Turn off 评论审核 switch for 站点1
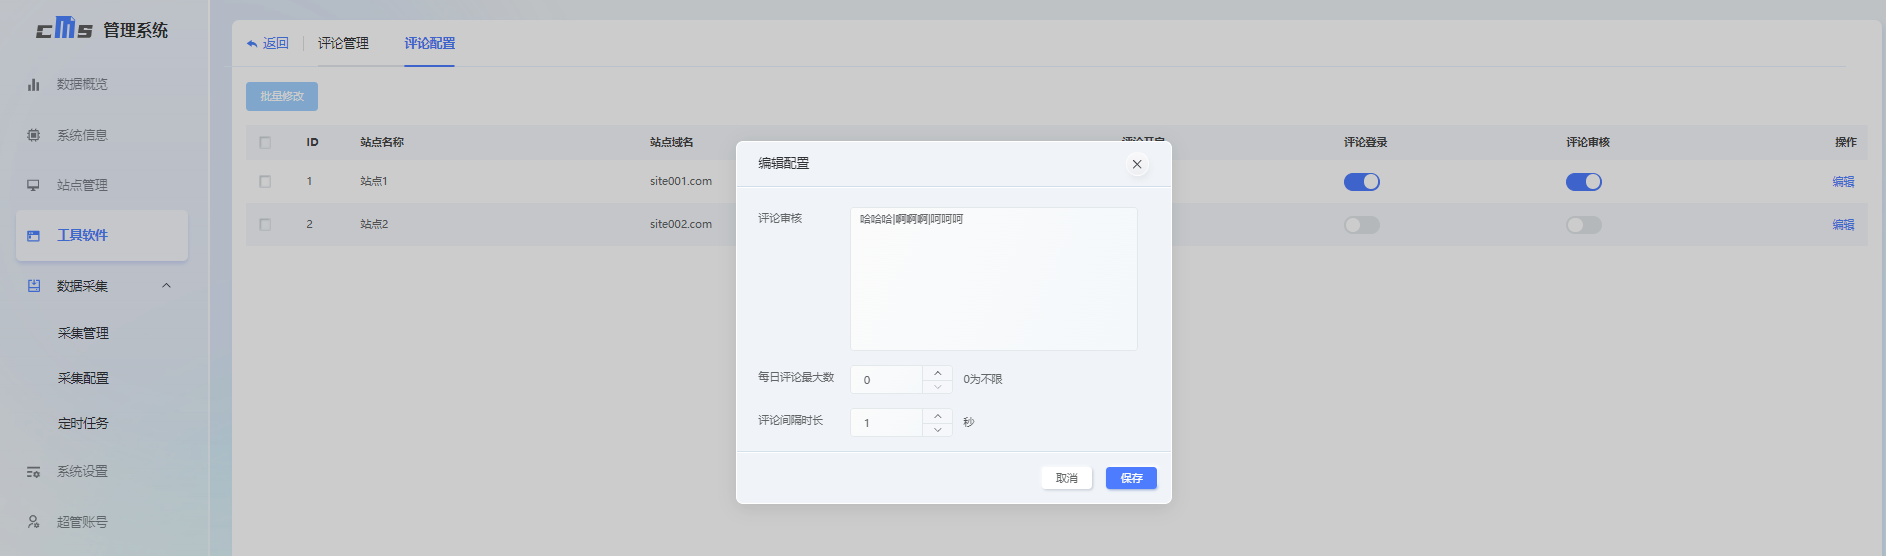This screenshot has width=1886, height=556. pos(1584,181)
